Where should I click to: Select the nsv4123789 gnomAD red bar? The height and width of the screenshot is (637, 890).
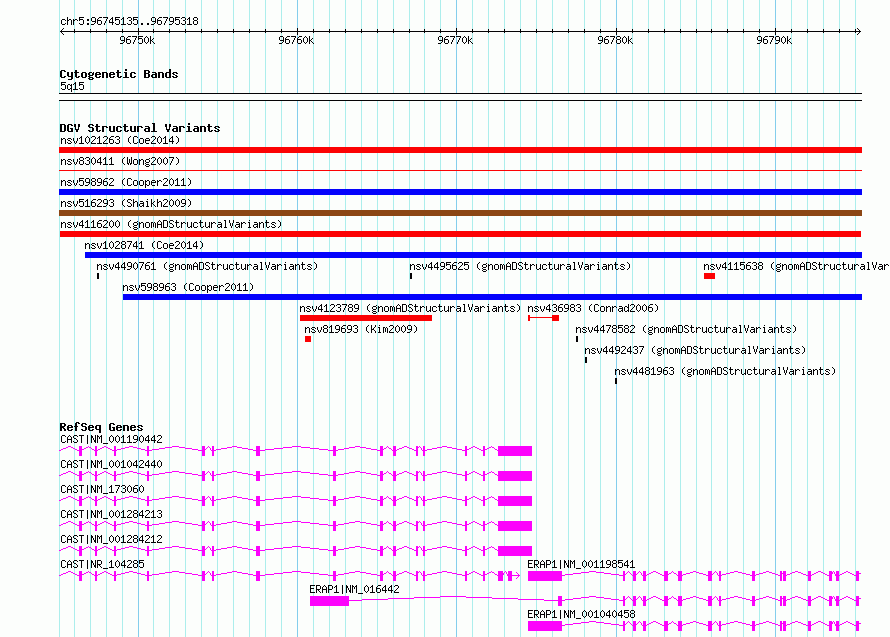[x=366, y=318]
